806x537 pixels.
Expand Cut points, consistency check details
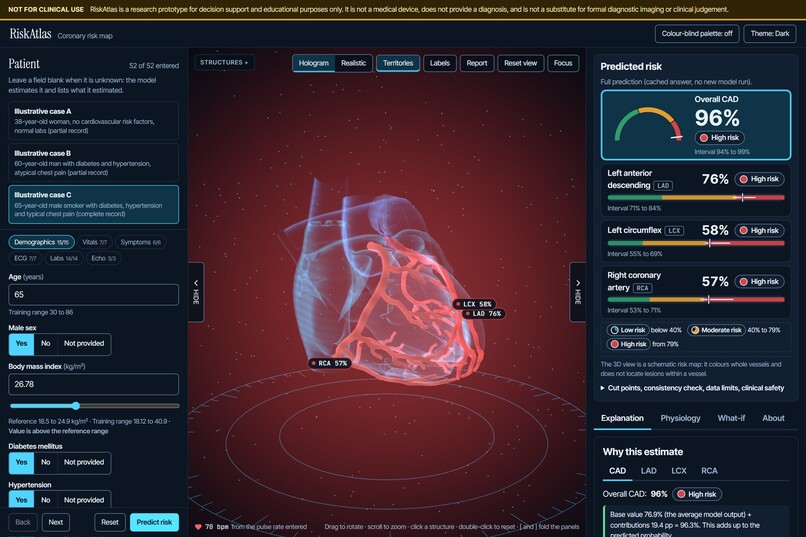pos(692,388)
